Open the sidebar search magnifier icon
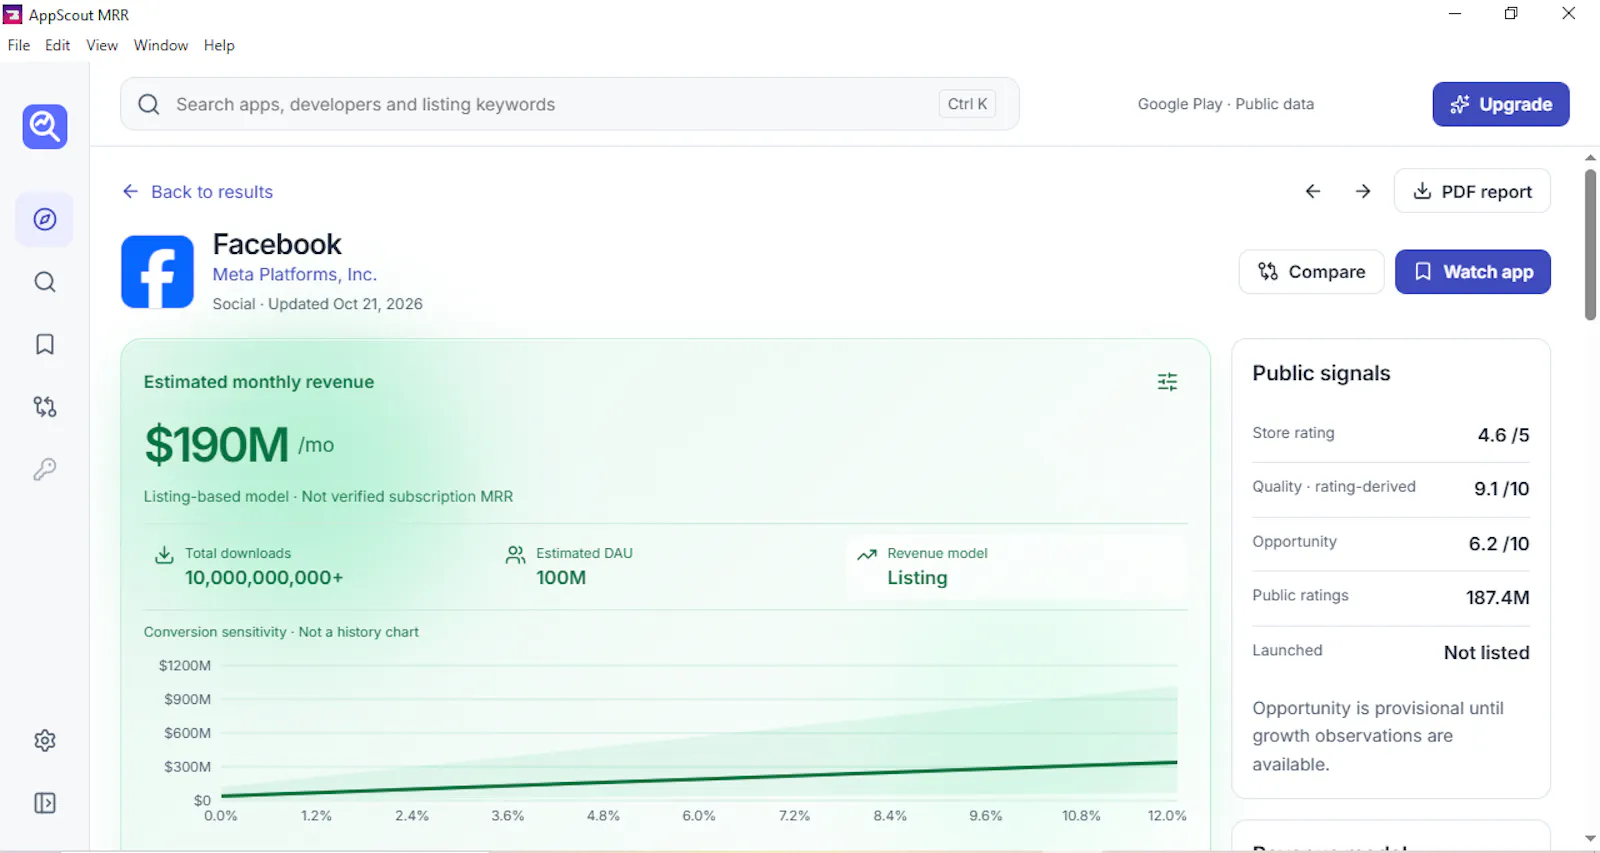The height and width of the screenshot is (853, 1600). 45,282
